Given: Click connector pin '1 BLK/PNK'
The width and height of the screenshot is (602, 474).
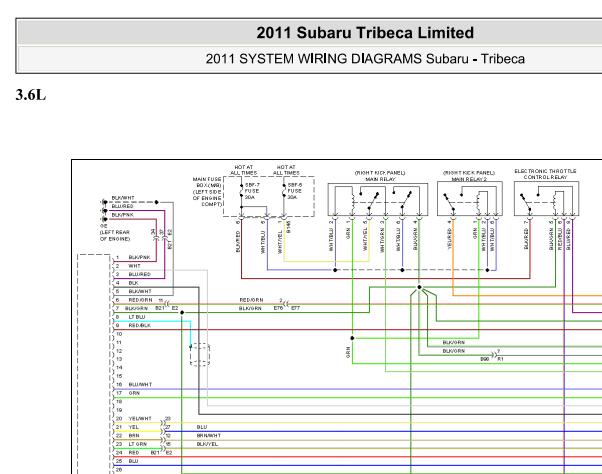Looking at the screenshot, I should pyautogui.click(x=133, y=258).
